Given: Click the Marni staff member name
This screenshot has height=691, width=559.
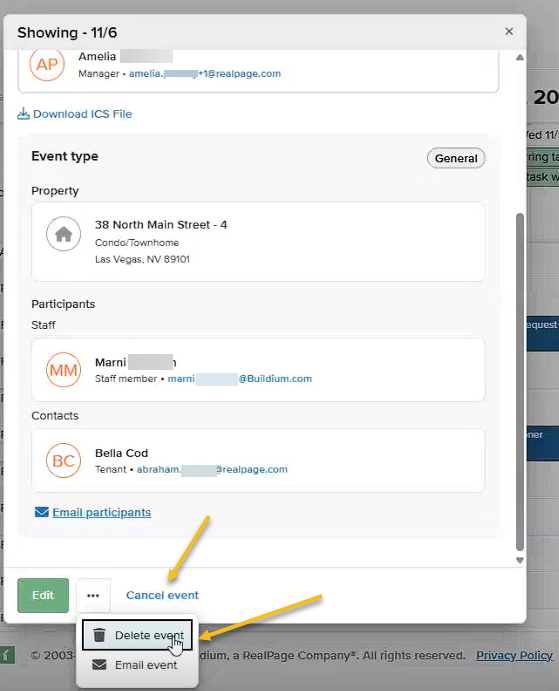Looking at the screenshot, I should click(136, 362).
